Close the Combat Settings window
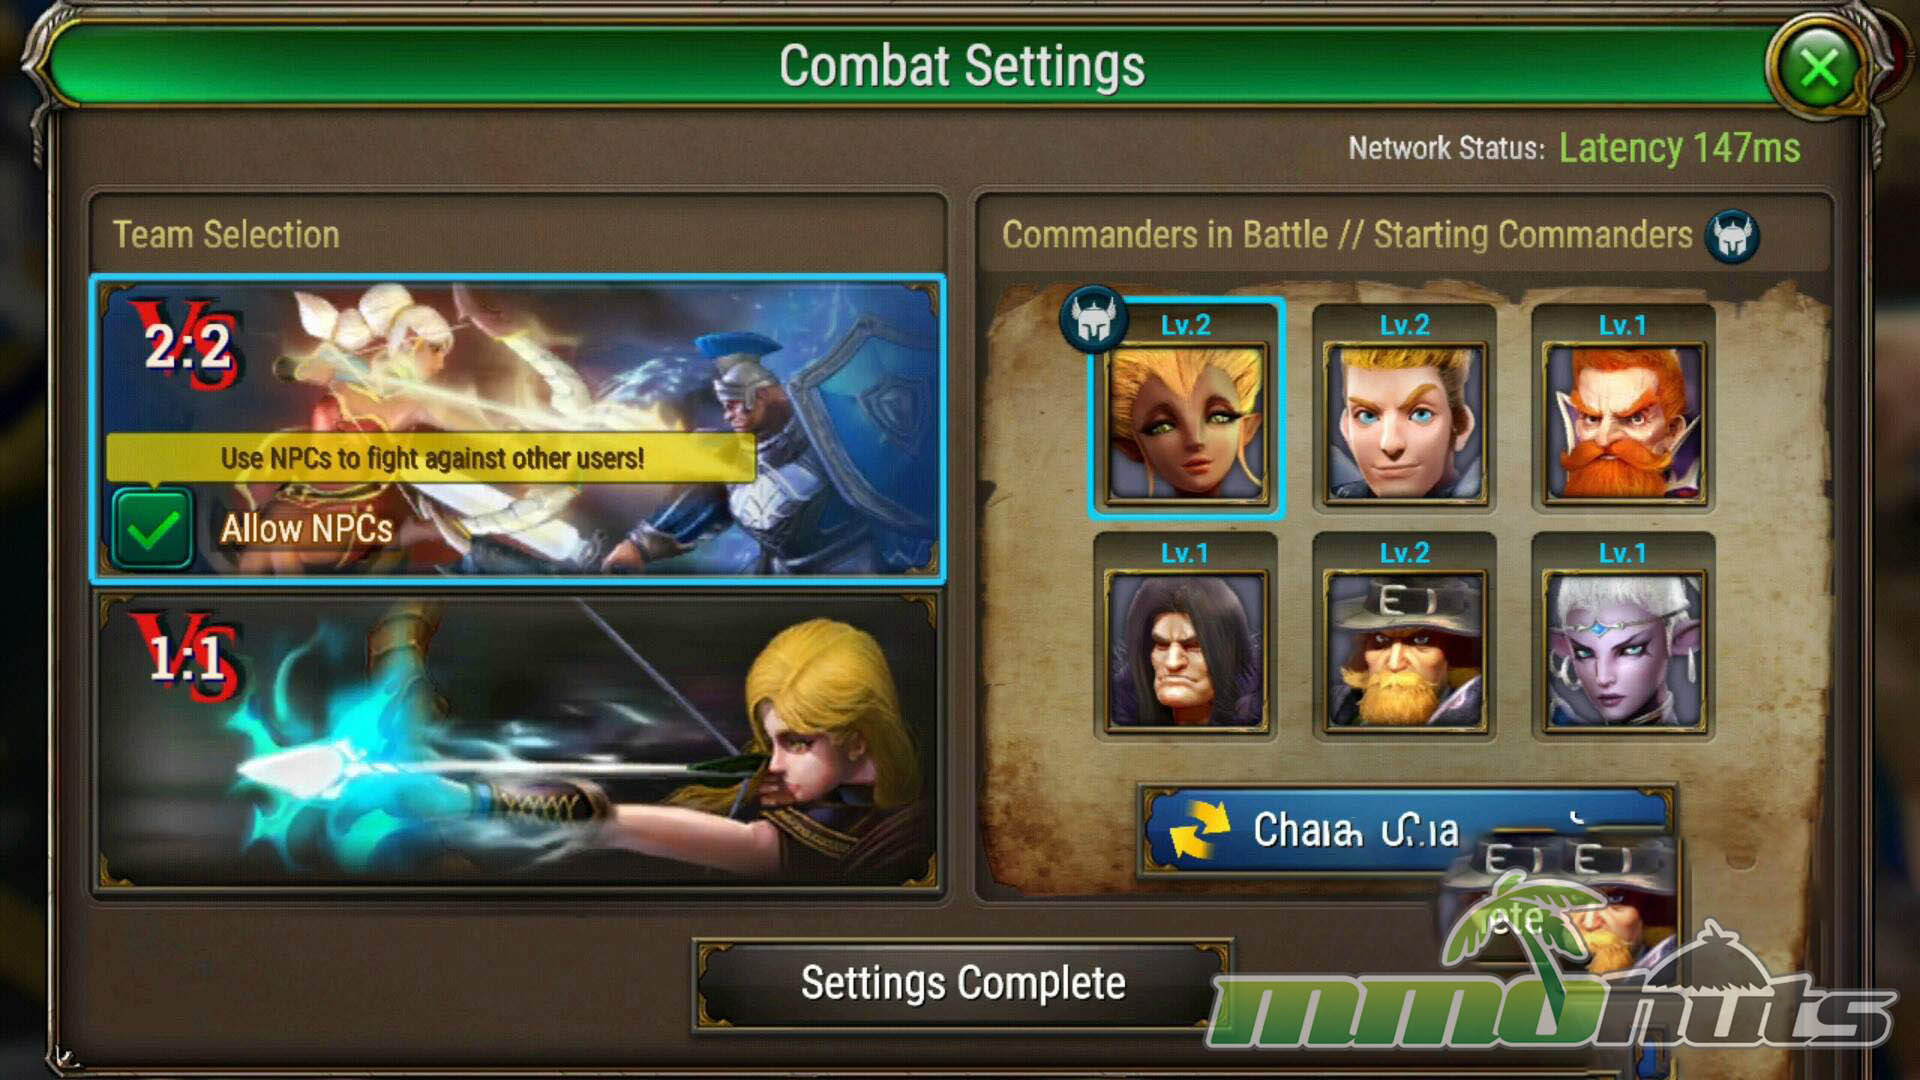The image size is (1920, 1080). coord(1819,68)
